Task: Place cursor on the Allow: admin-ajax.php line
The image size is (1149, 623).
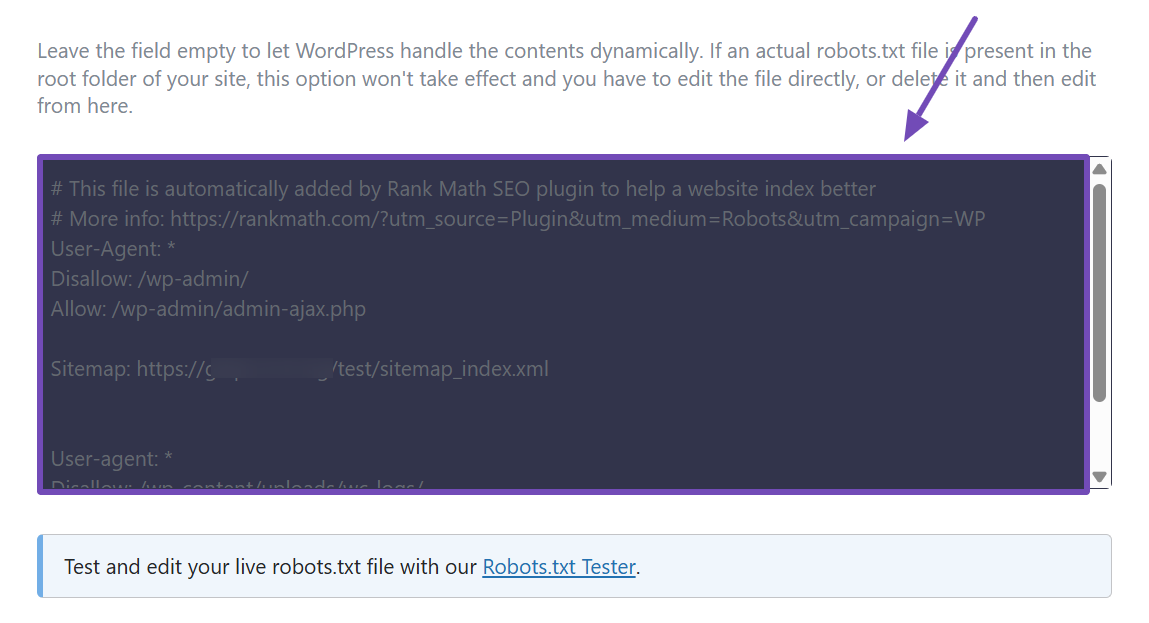Action: coord(208,308)
